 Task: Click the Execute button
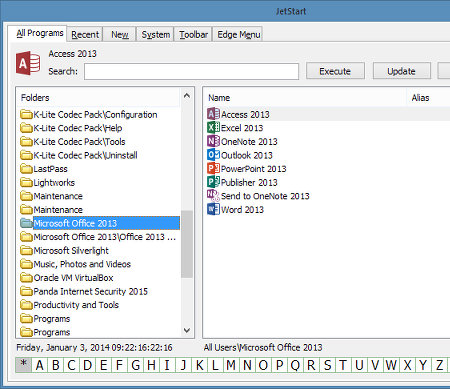tap(335, 71)
